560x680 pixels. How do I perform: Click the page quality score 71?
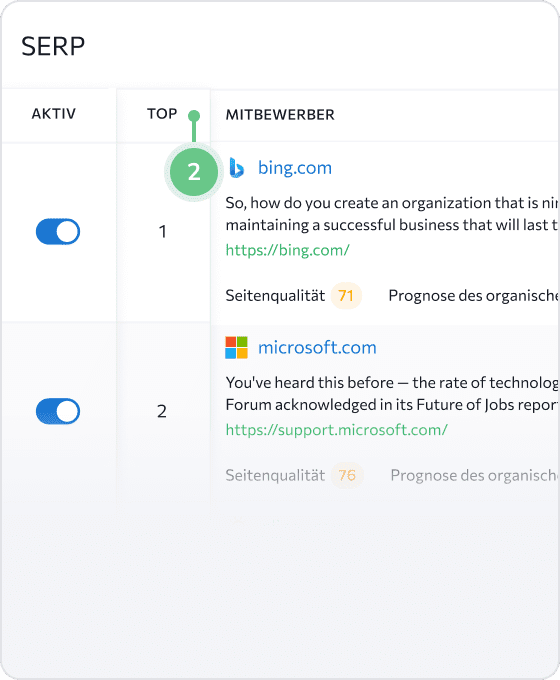point(346,296)
